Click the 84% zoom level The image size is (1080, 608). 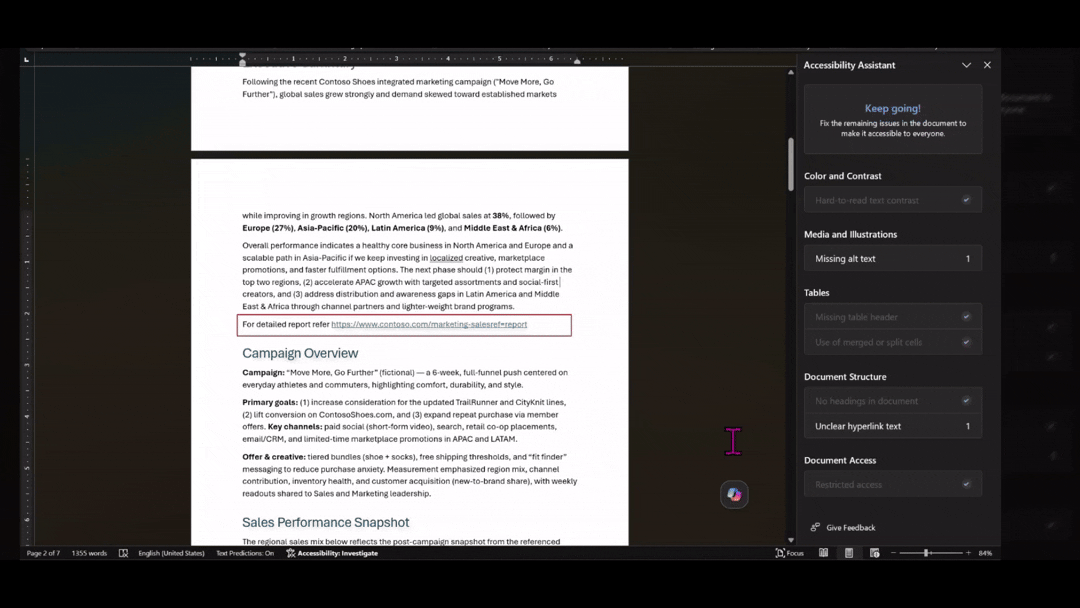[x=985, y=553]
